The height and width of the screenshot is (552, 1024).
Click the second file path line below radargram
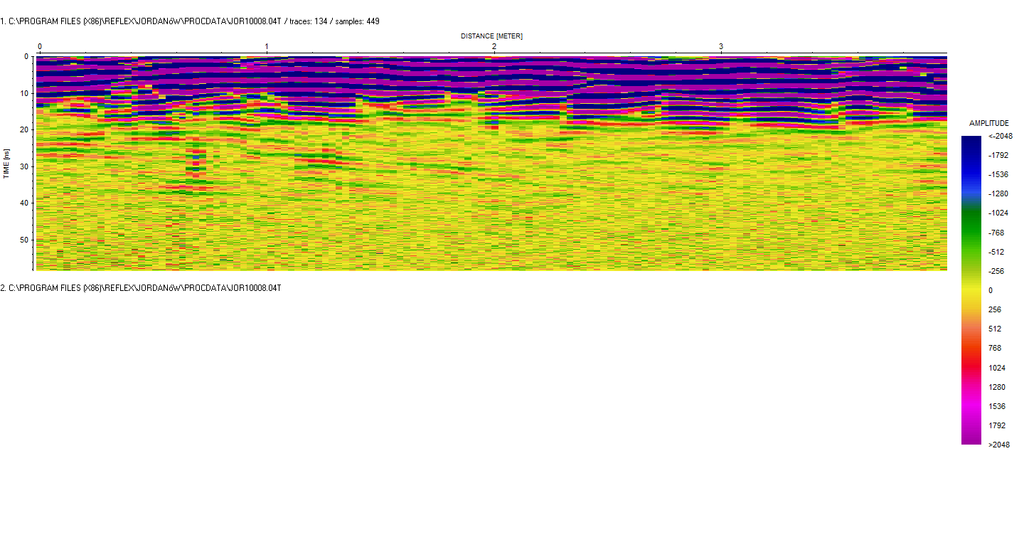tap(141, 287)
